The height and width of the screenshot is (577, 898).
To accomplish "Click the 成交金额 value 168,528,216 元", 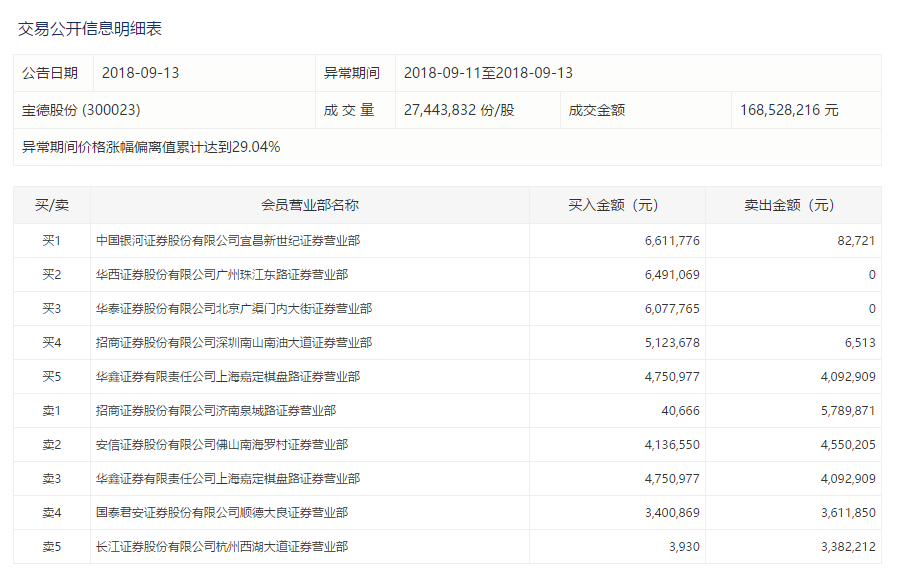I will tap(789, 110).
